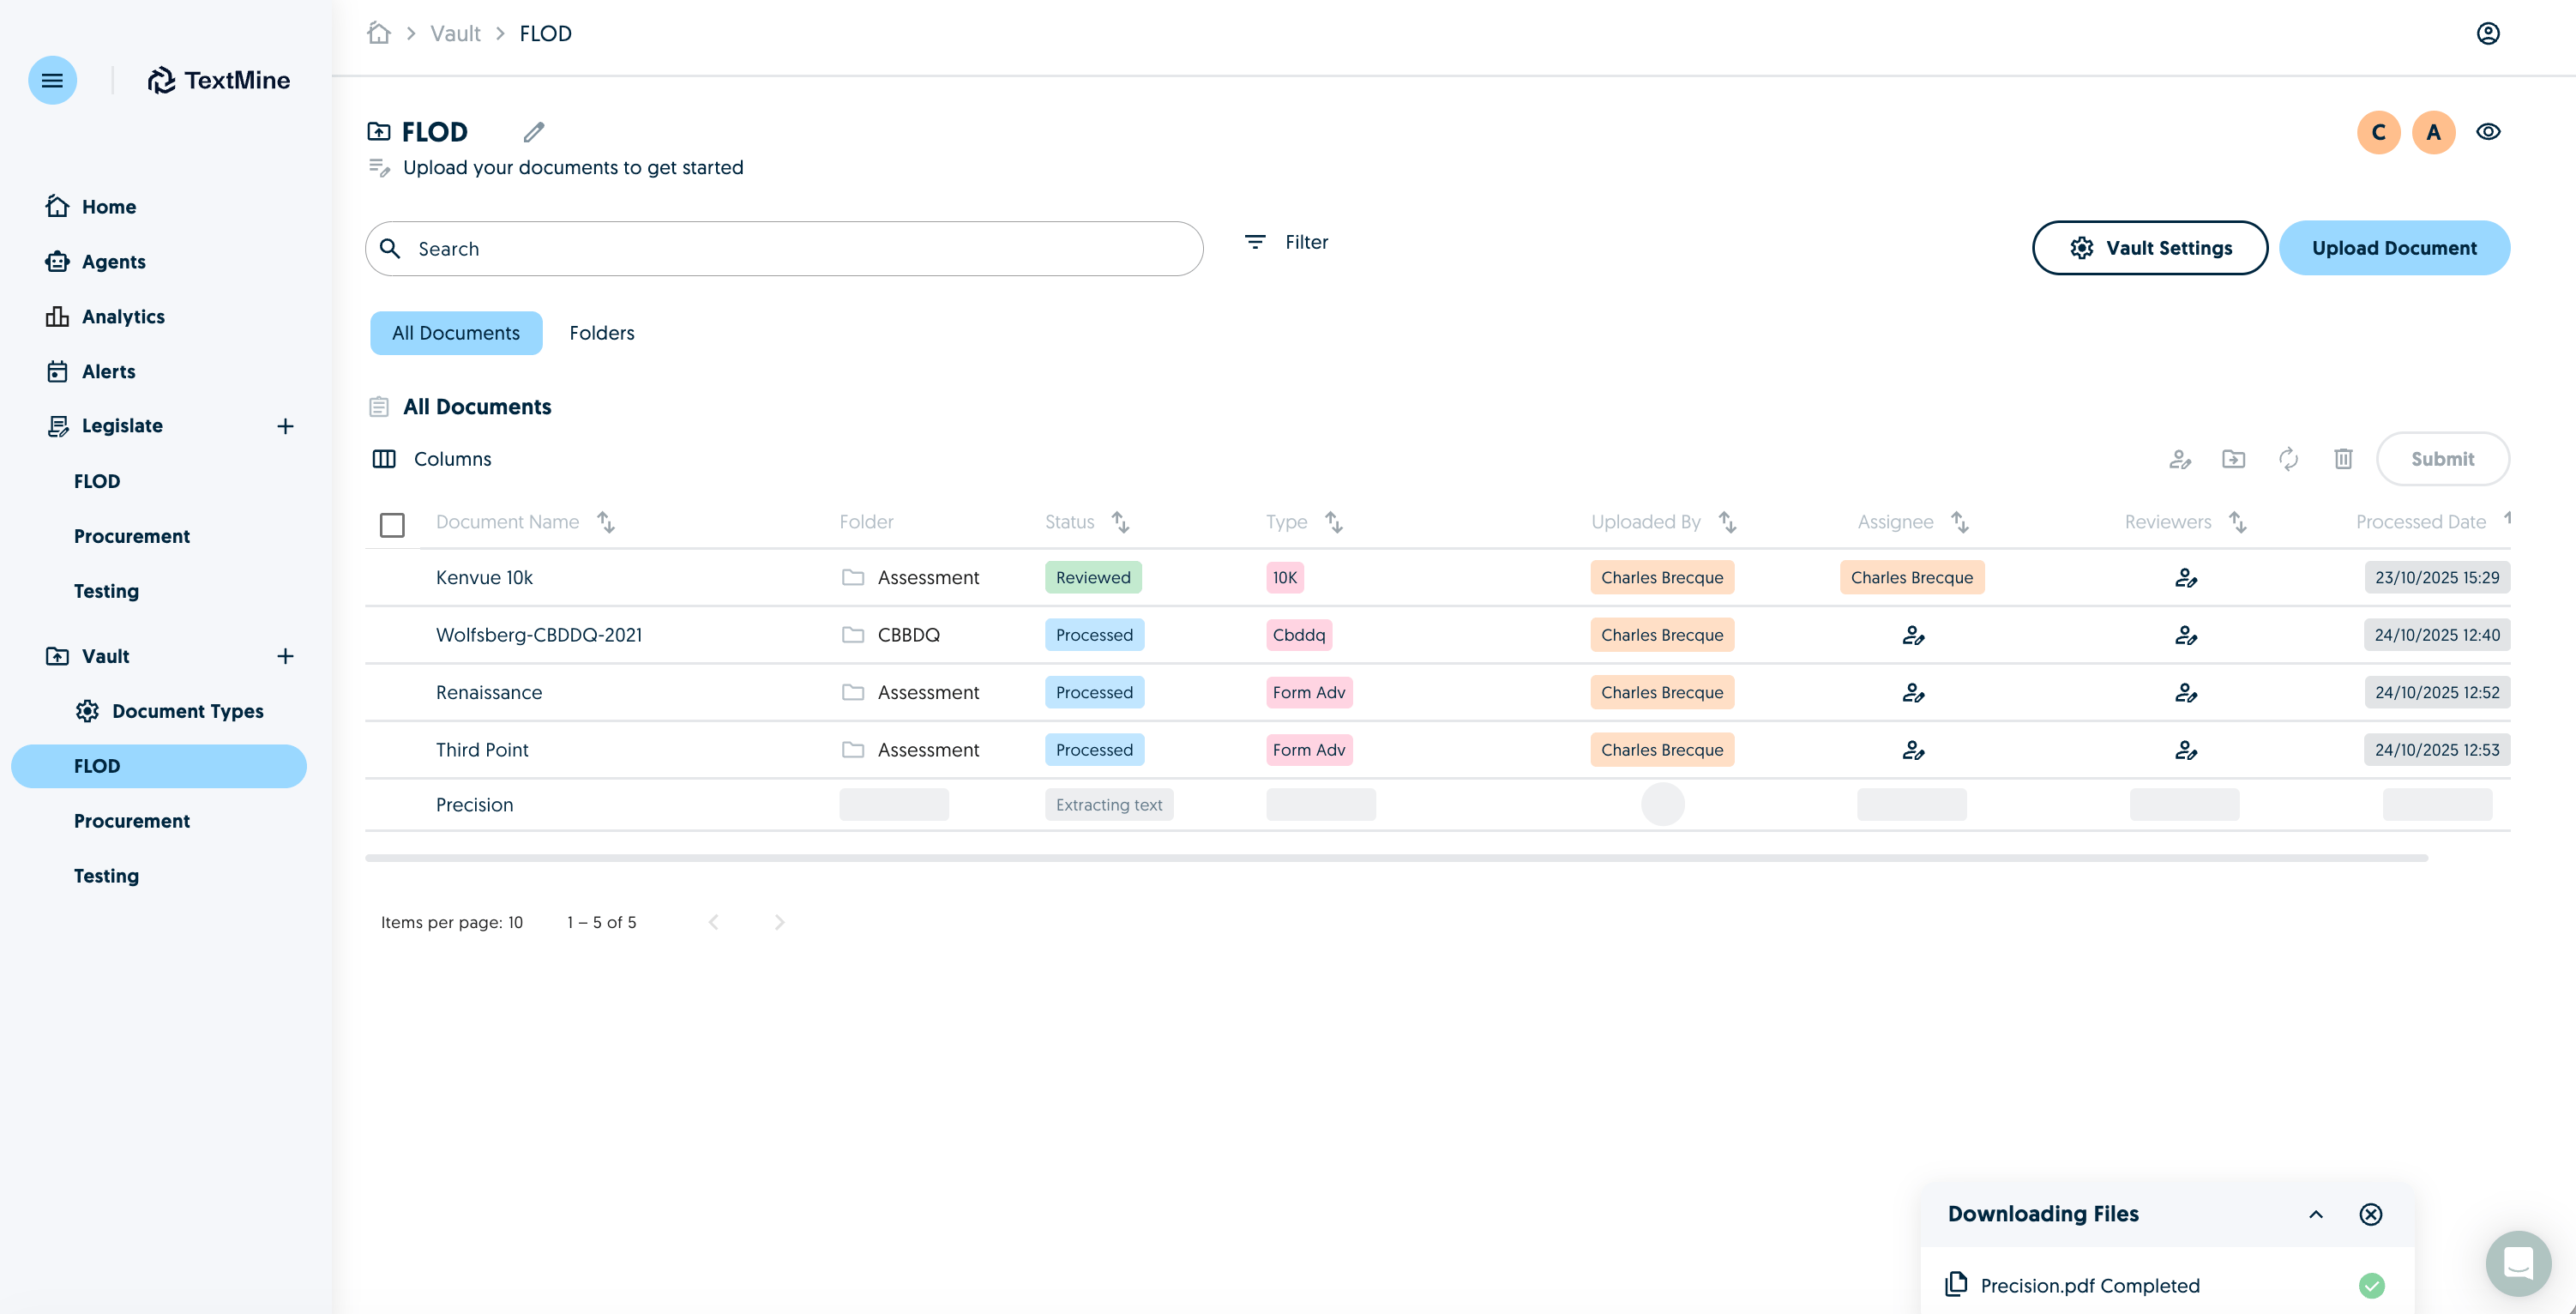
Task: Open Analytics in the sidebar
Action: pos(105,317)
